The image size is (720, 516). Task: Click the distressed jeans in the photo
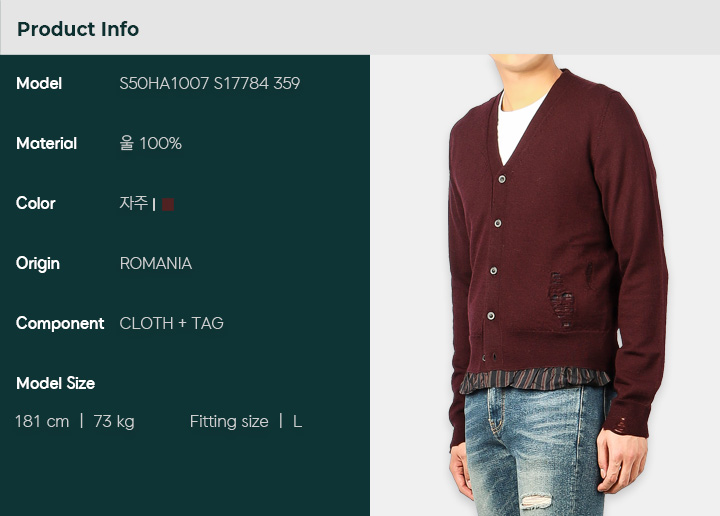tap(537, 451)
